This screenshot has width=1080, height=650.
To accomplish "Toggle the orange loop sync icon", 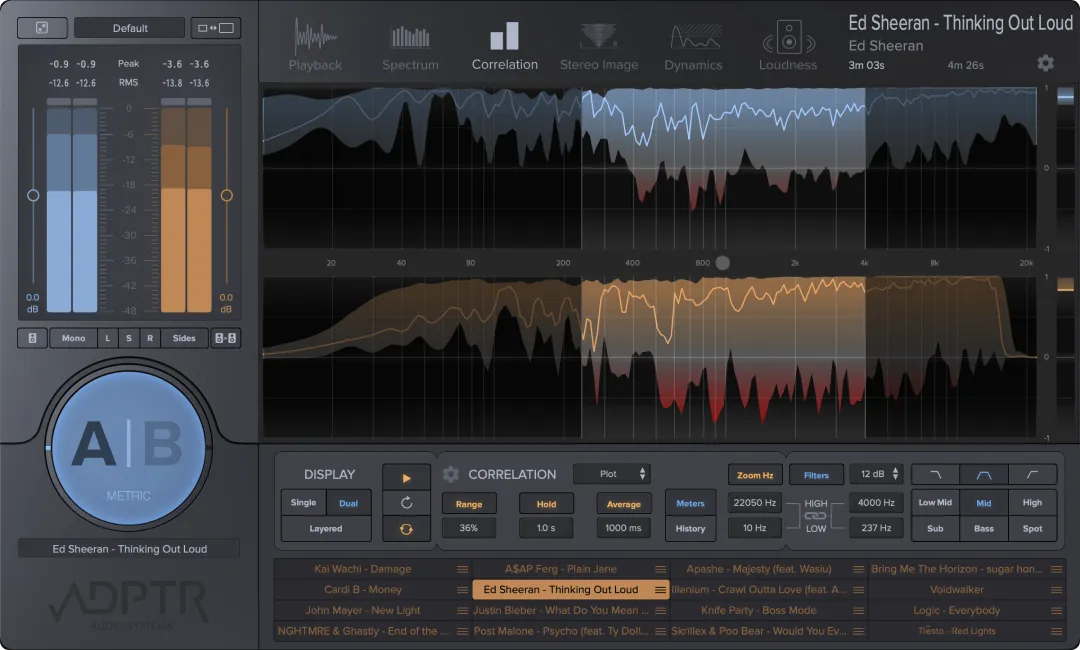I will coord(406,529).
